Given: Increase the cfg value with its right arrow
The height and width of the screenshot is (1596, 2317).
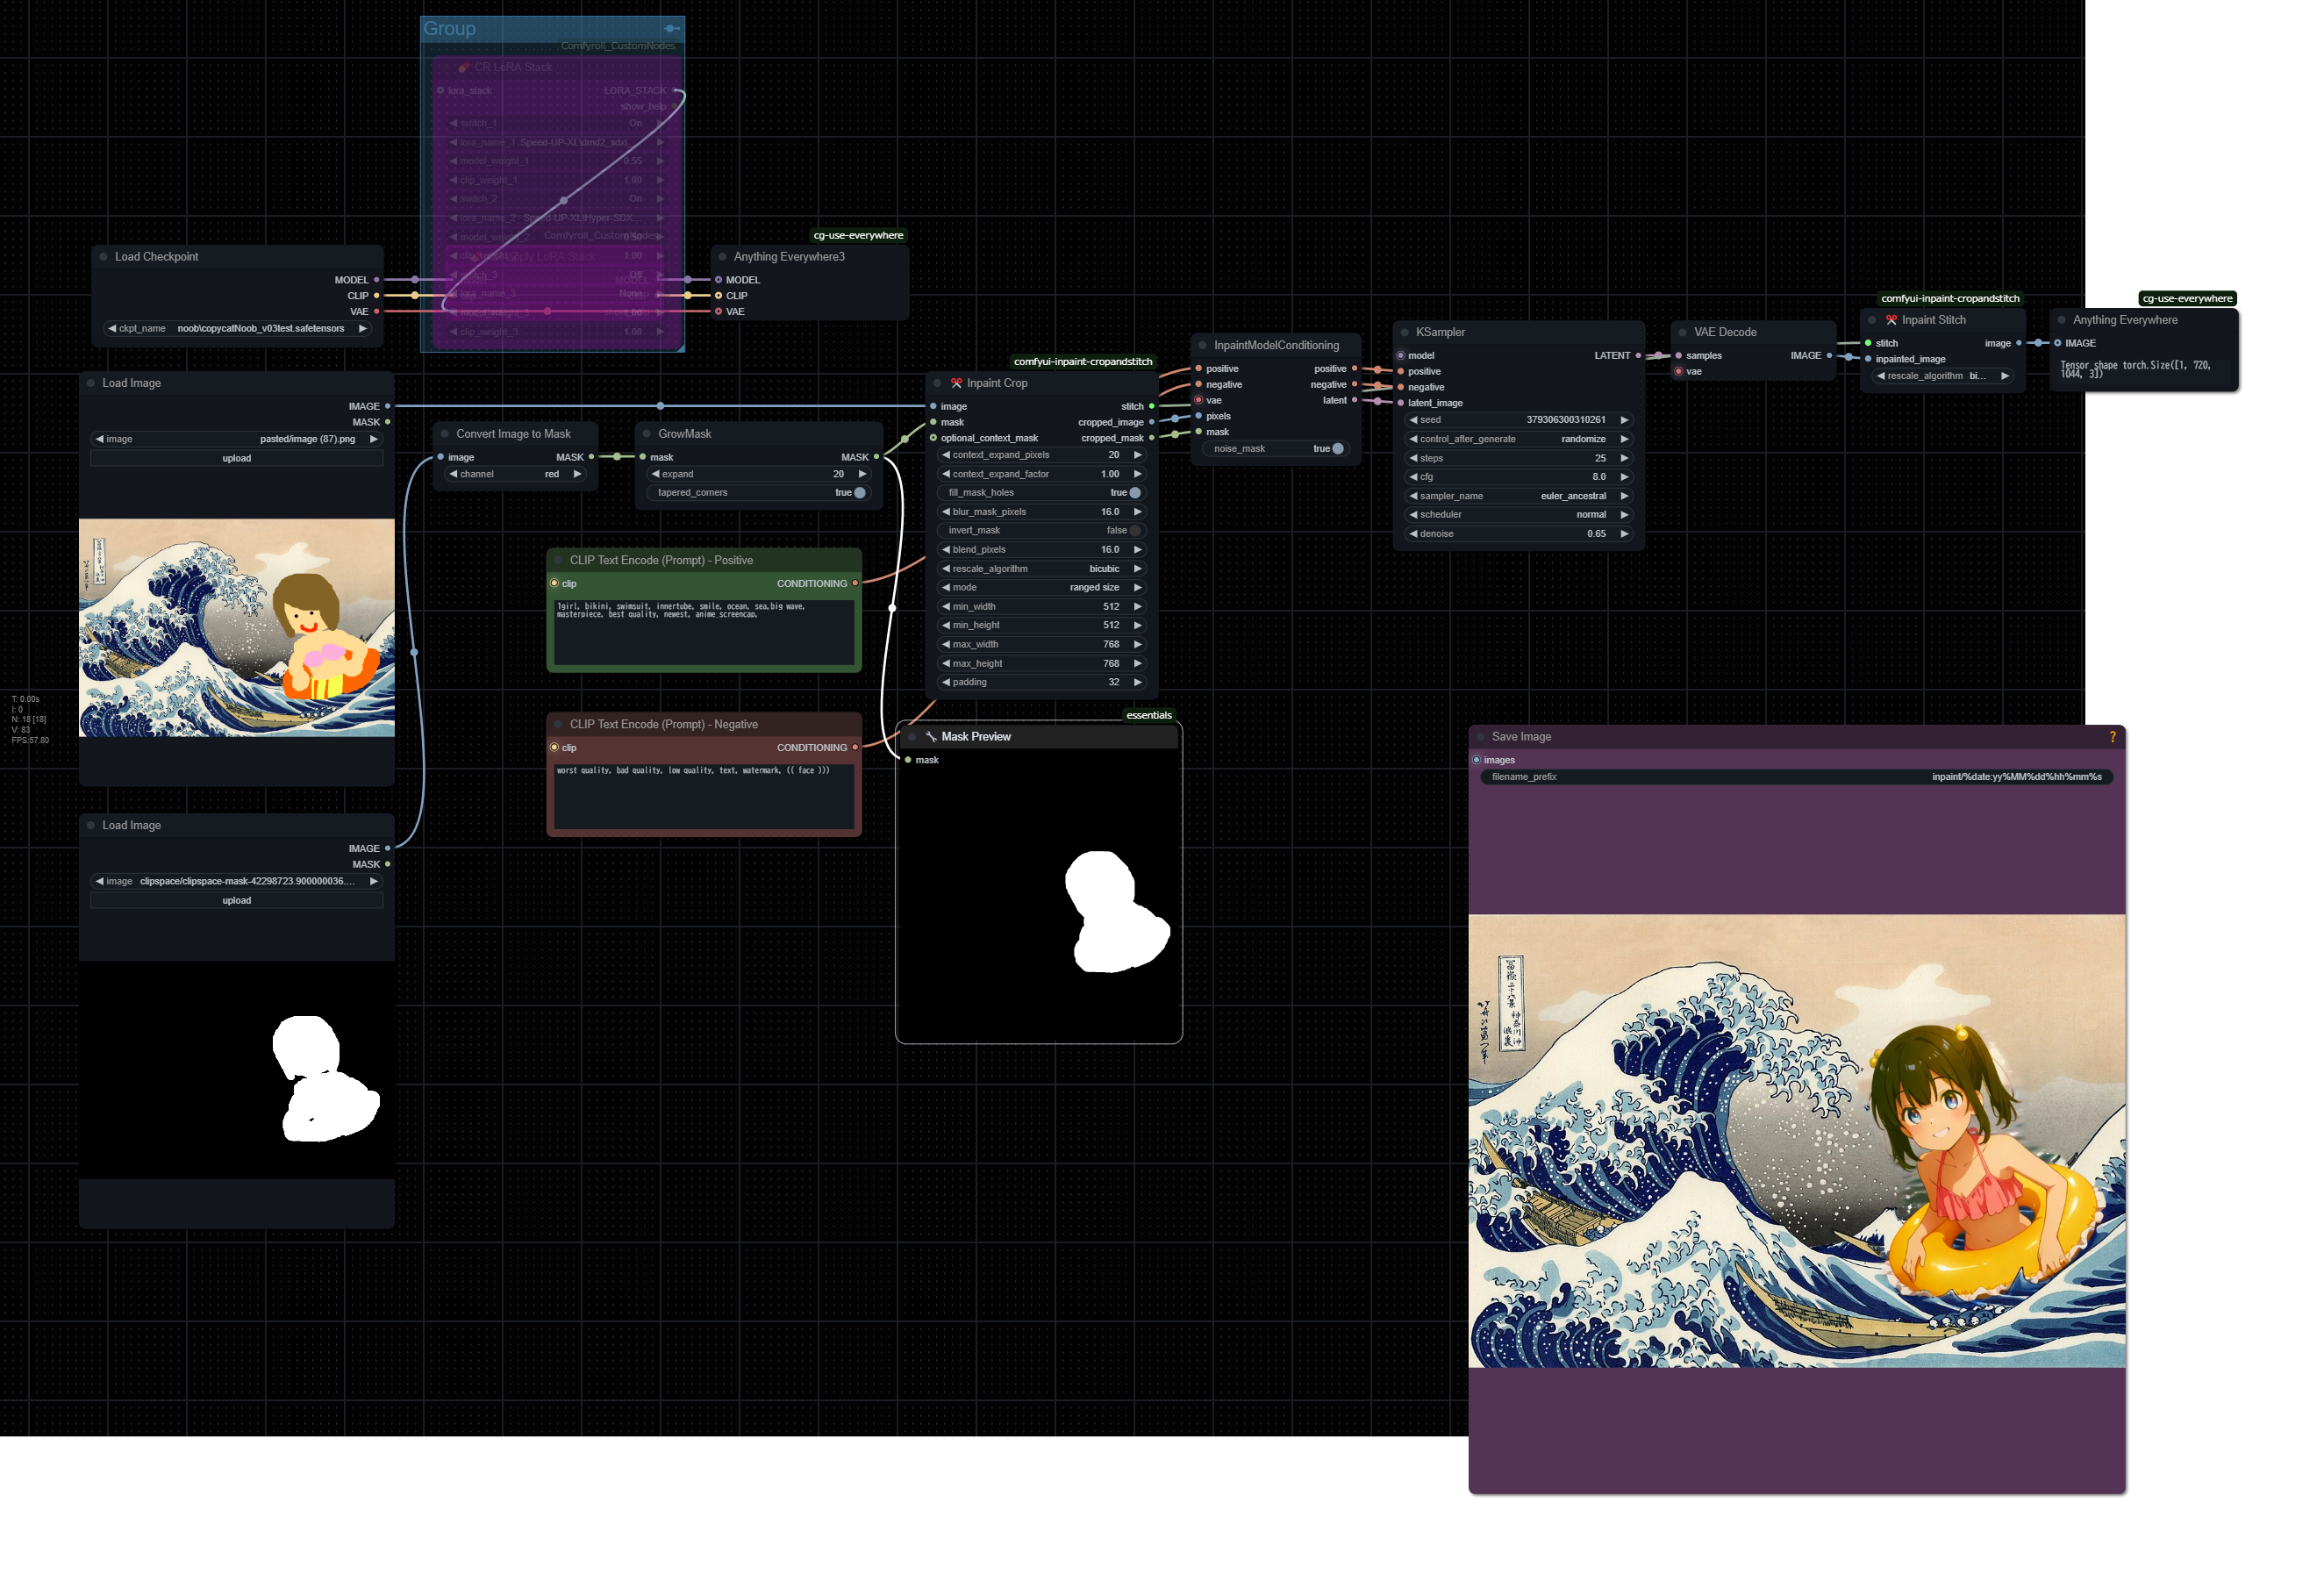Looking at the screenshot, I should [x=1624, y=477].
